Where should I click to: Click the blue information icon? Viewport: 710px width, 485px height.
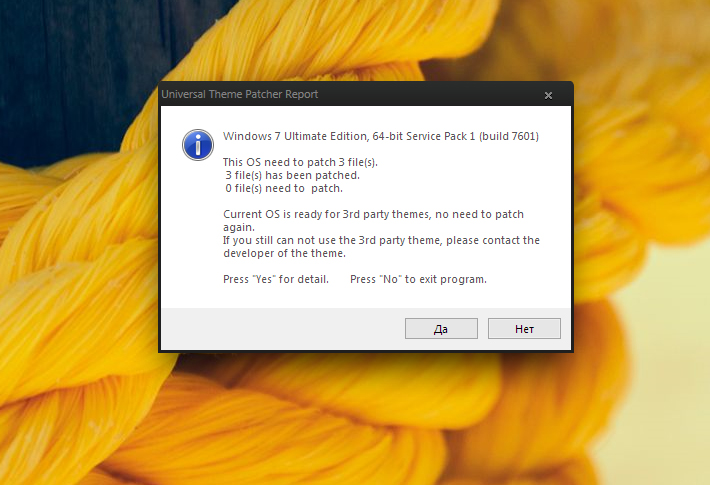198,145
